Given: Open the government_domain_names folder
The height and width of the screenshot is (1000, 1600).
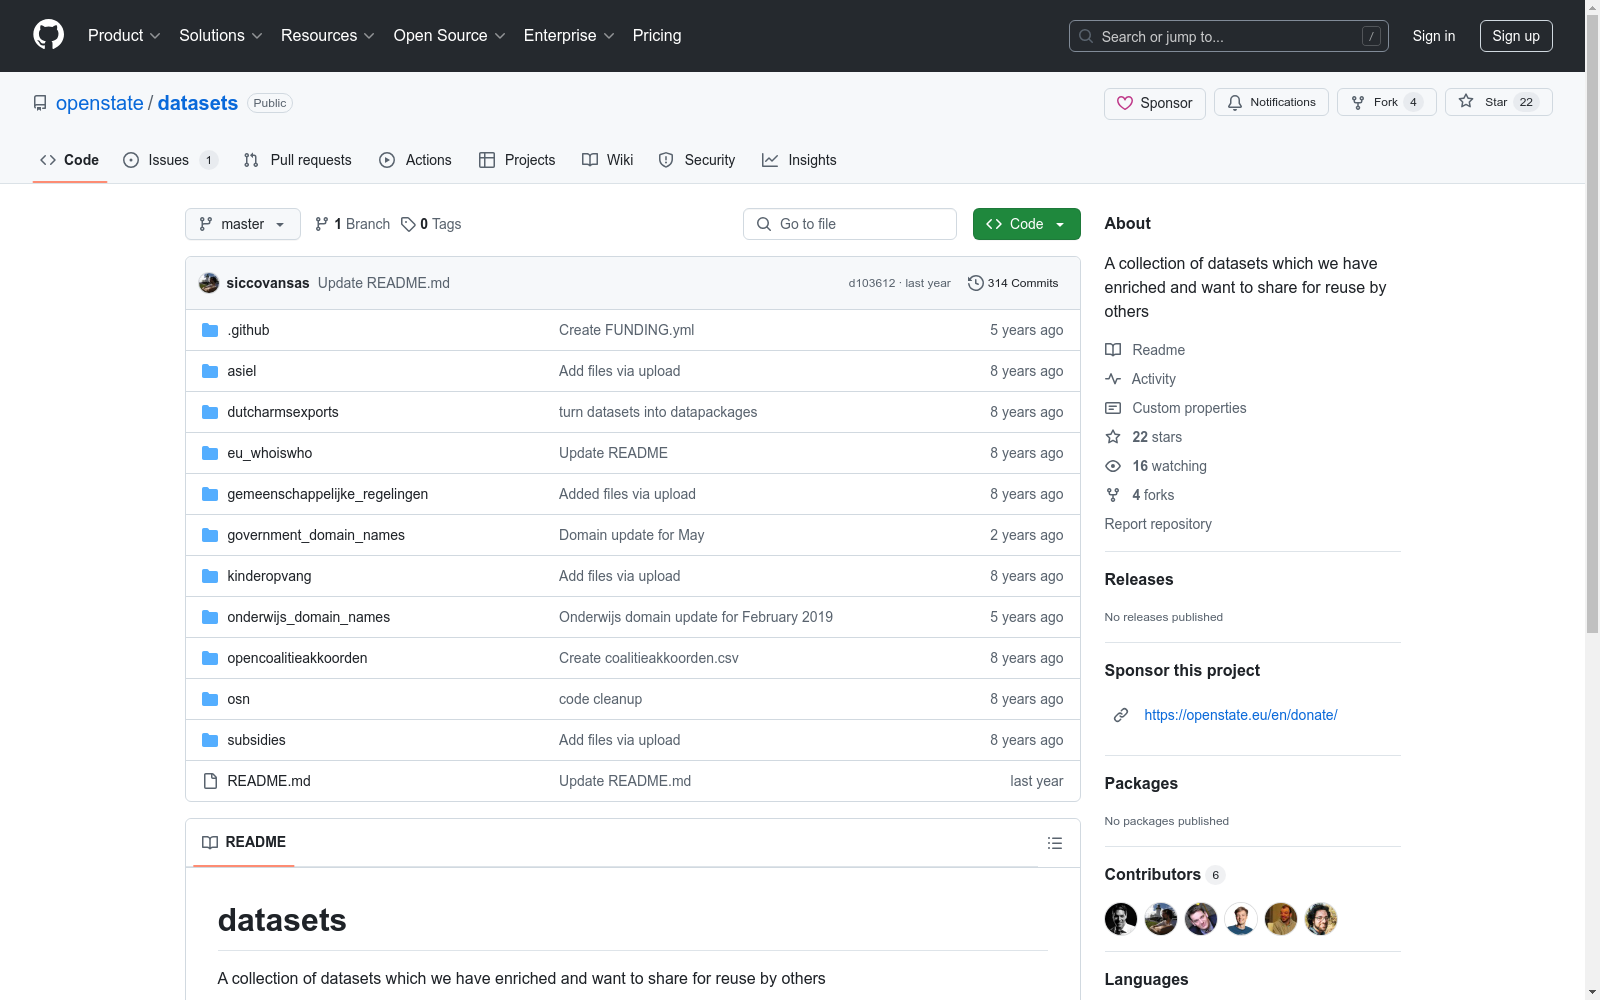Looking at the screenshot, I should pyautogui.click(x=316, y=535).
